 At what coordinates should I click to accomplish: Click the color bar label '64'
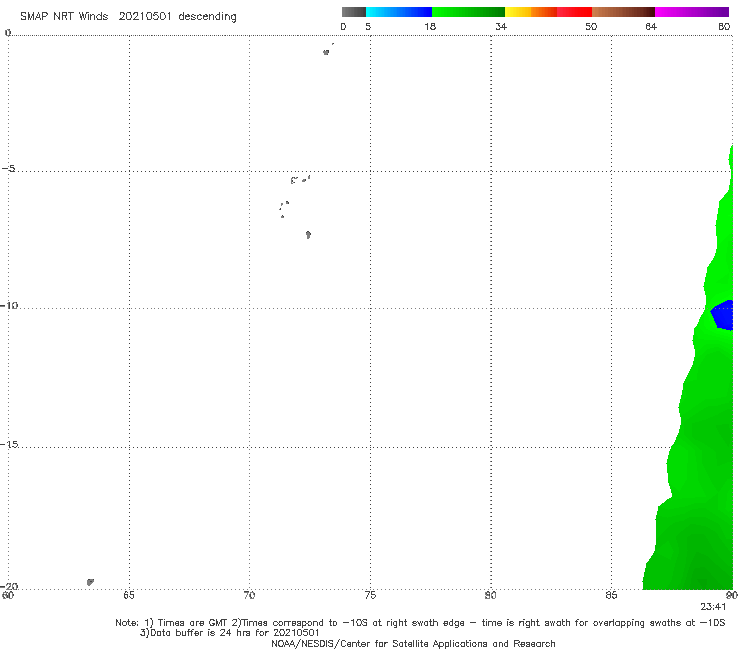click(x=651, y=26)
